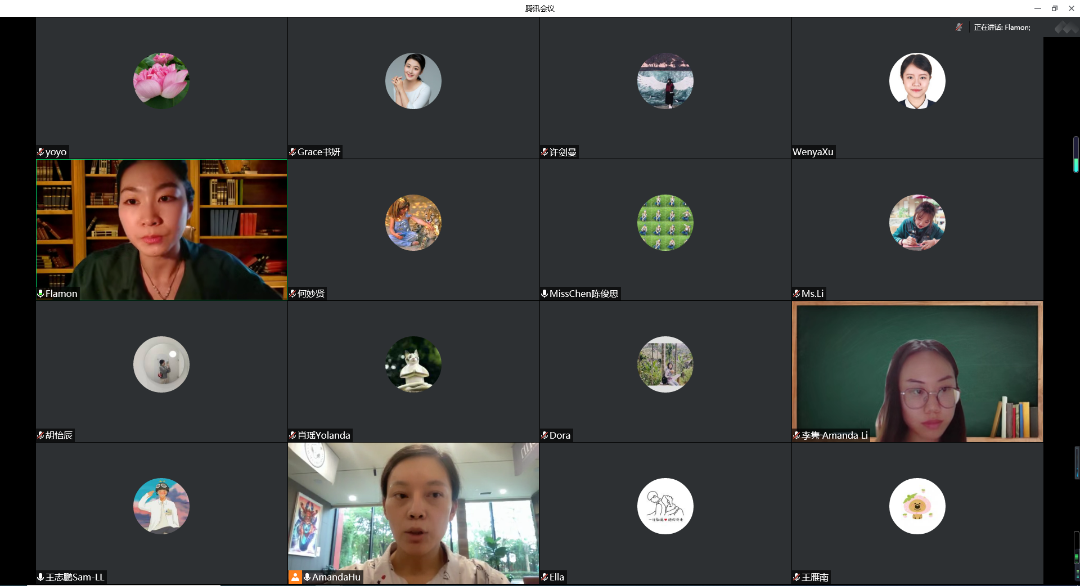Click the name label AmandaHu
The width and height of the screenshot is (1080, 586).
coord(336,578)
